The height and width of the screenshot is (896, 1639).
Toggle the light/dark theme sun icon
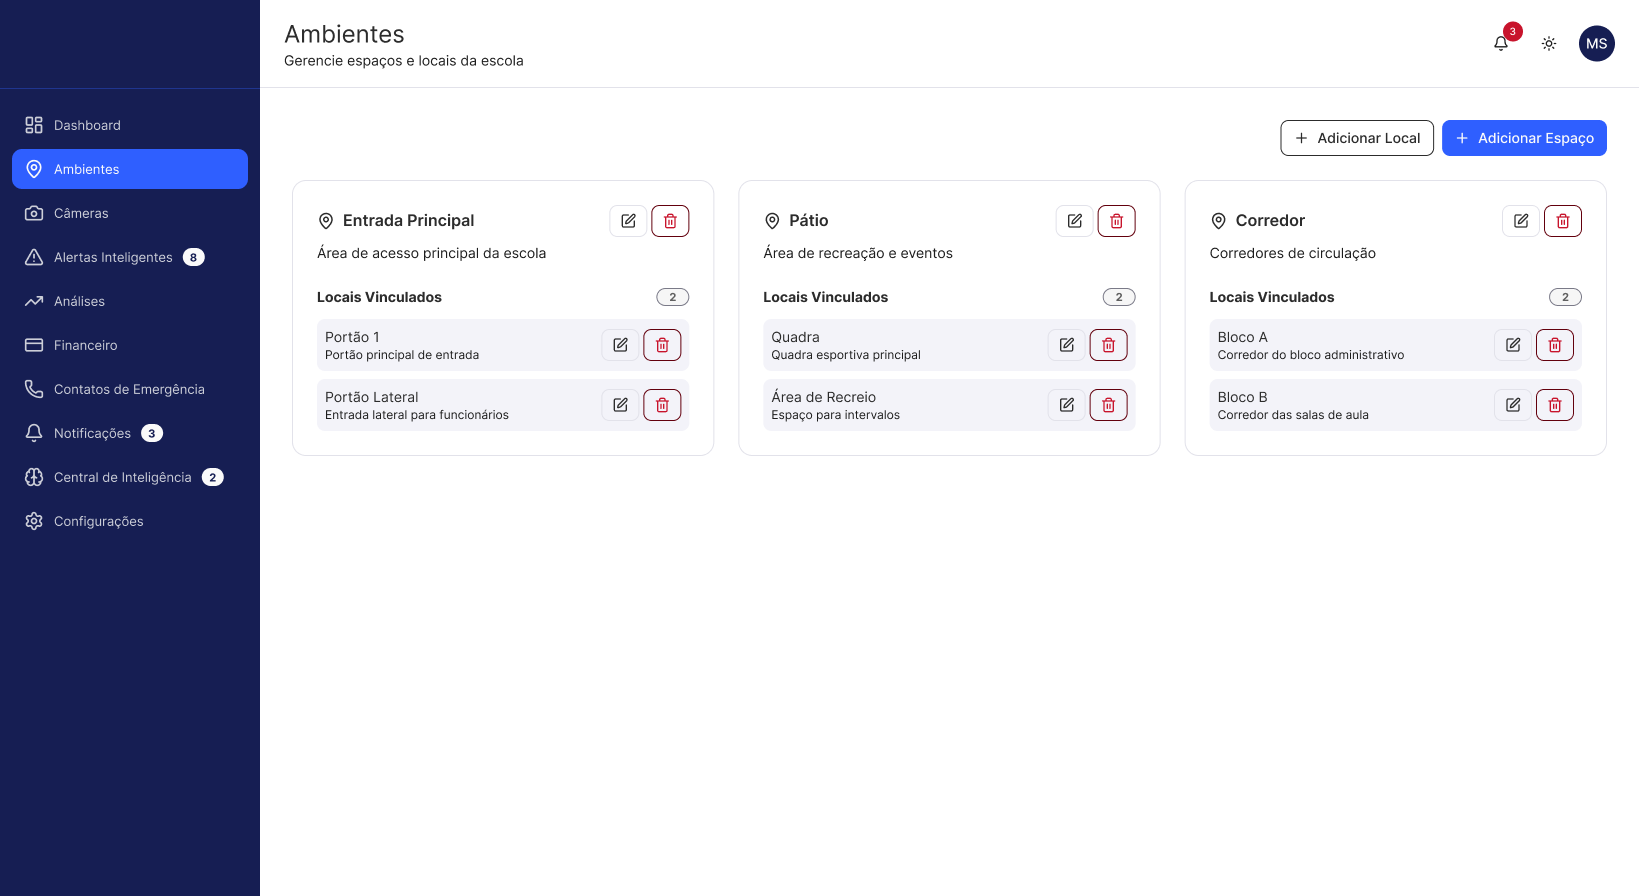[x=1549, y=43]
